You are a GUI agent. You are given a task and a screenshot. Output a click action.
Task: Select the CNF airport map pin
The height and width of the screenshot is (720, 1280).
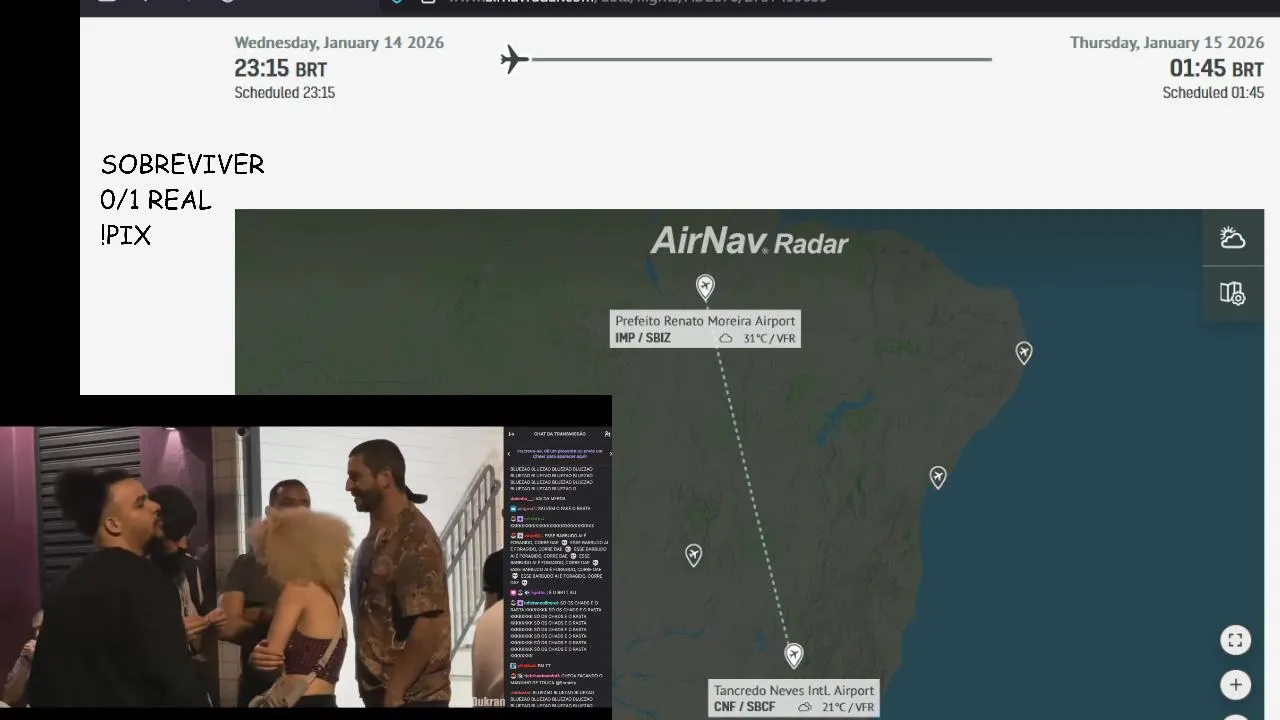point(794,656)
